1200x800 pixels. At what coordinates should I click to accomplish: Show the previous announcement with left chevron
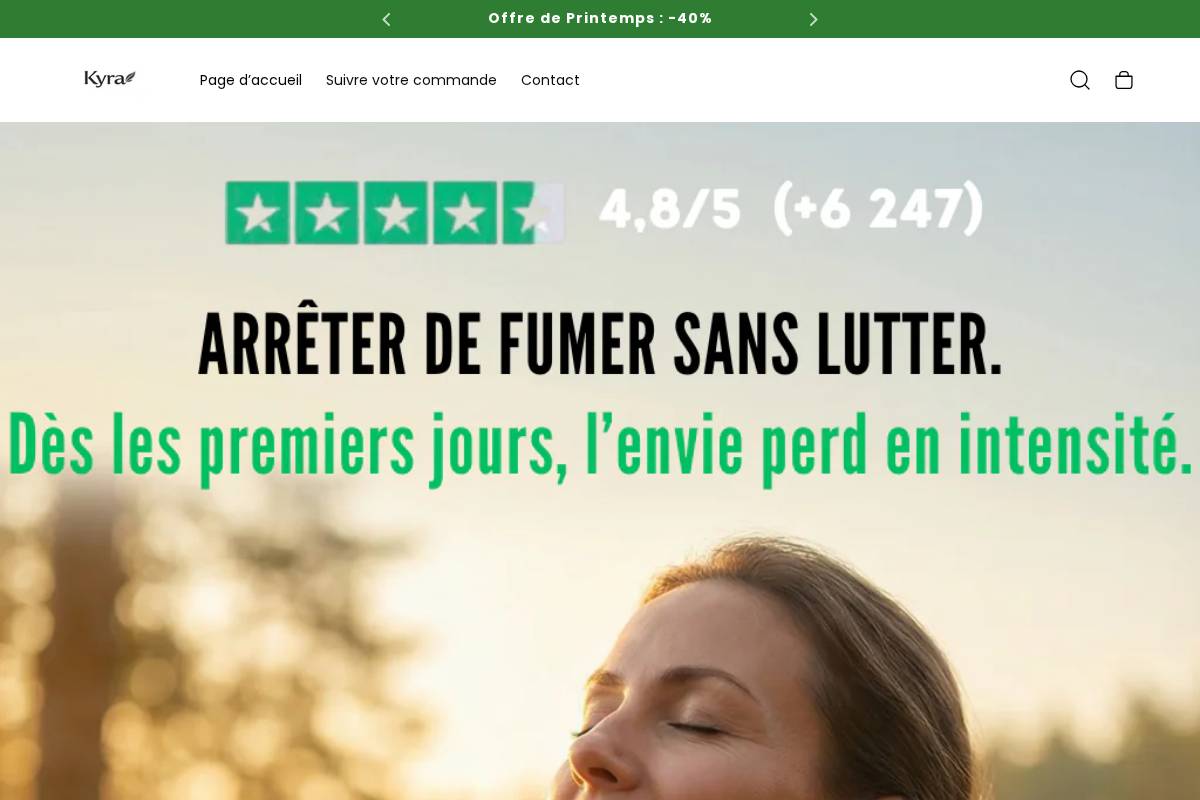pos(386,19)
